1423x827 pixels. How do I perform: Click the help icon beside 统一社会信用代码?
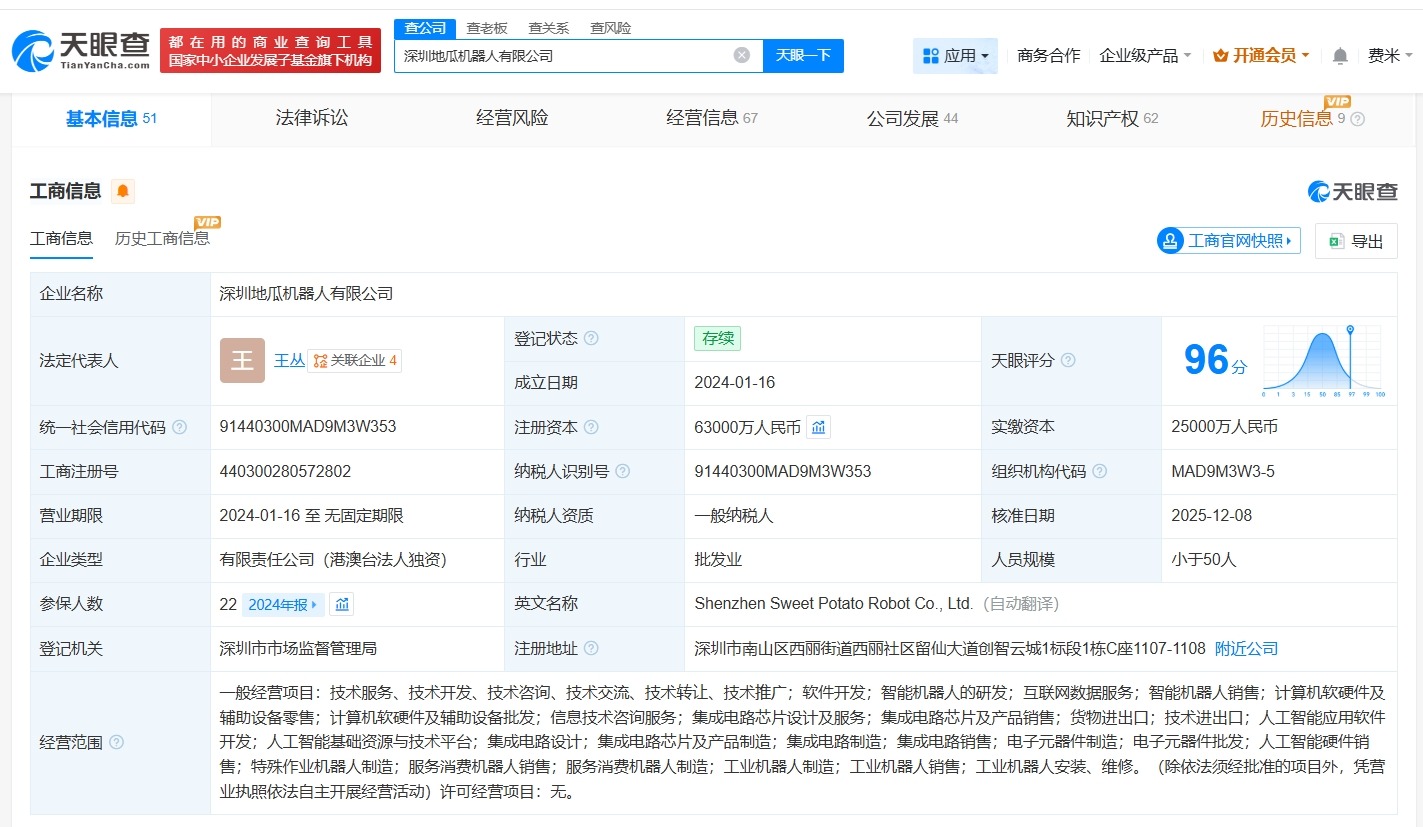(x=178, y=427)
